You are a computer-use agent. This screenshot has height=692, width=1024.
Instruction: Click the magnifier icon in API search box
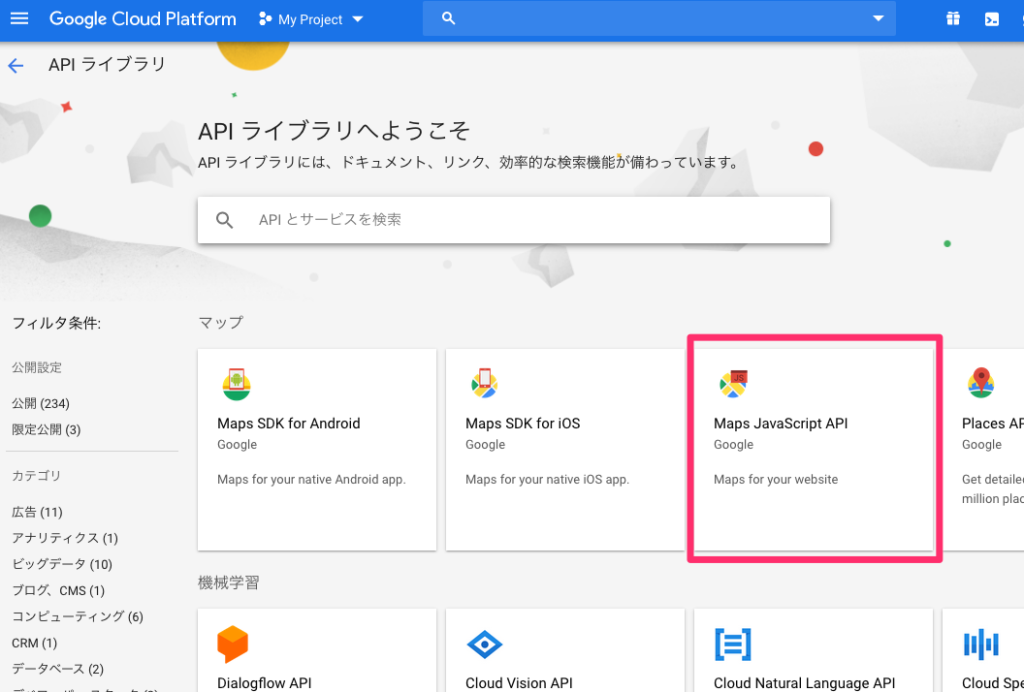224,220
